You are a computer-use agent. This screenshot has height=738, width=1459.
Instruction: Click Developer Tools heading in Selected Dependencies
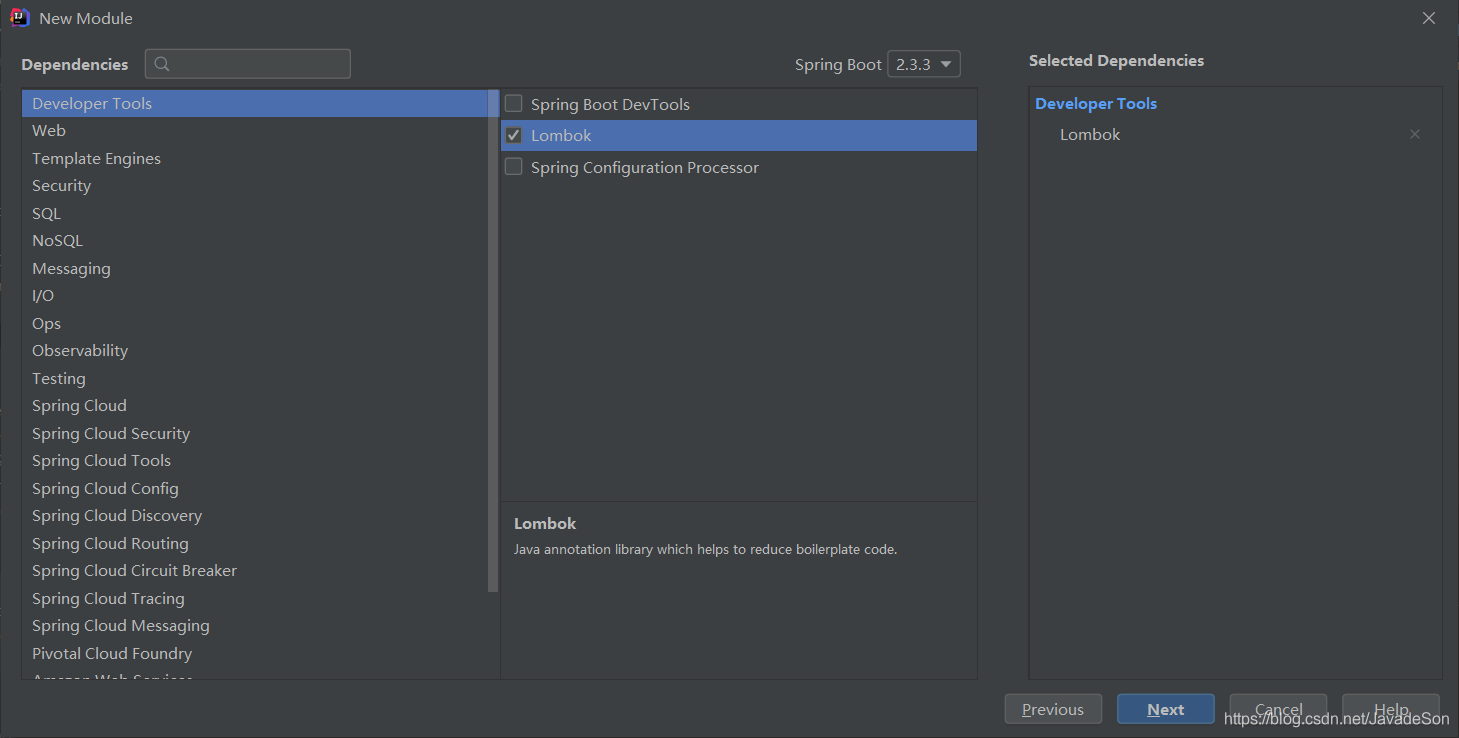[1096, 103]
